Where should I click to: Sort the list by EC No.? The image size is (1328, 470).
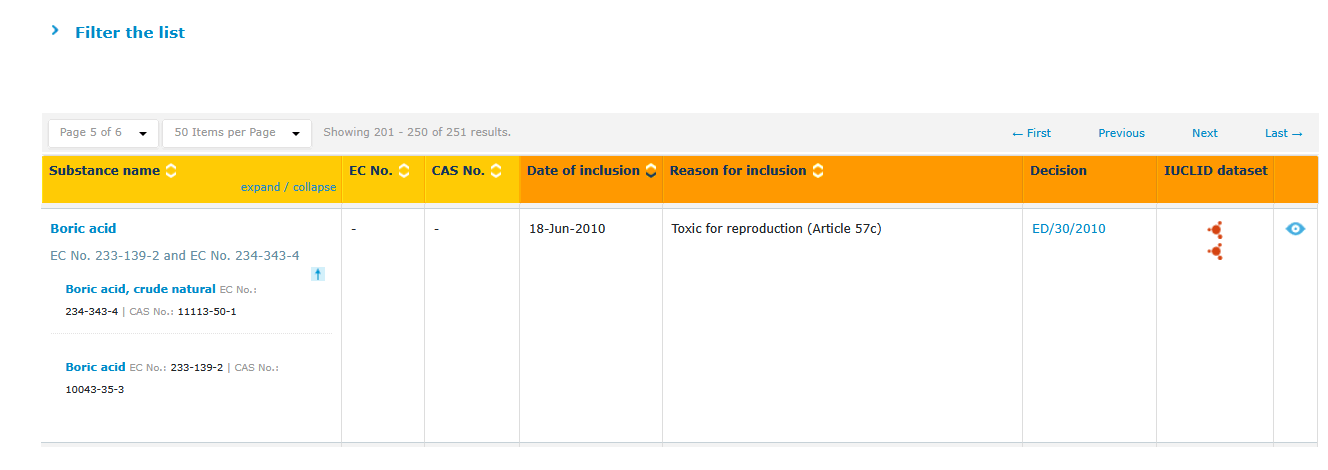404,171
